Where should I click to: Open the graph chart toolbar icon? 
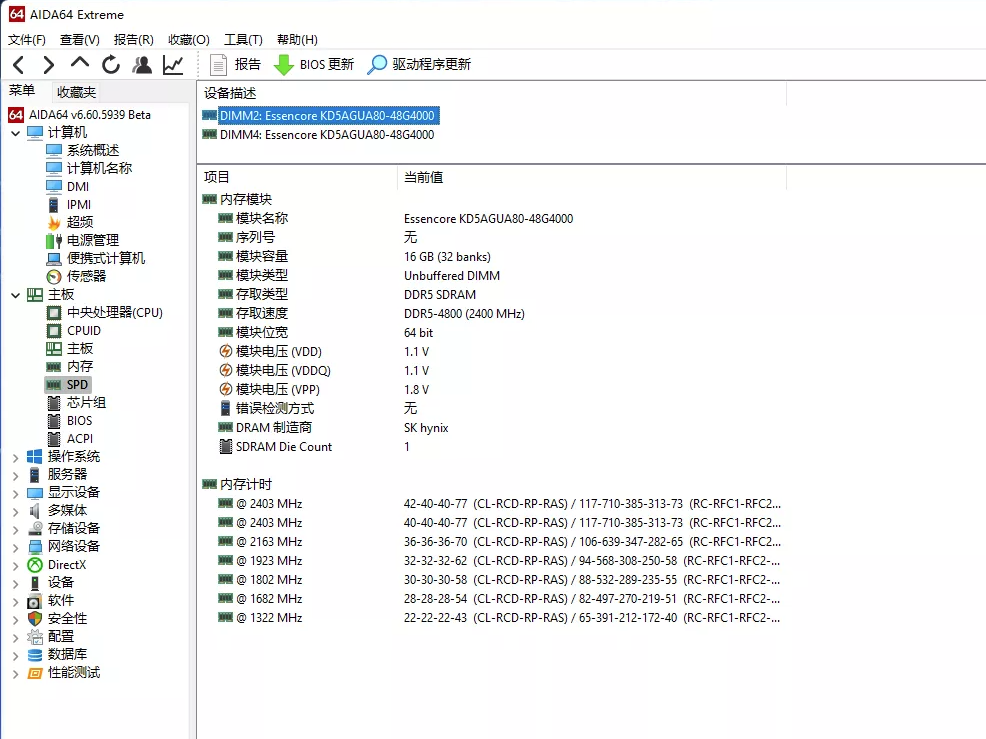(173, 64)
